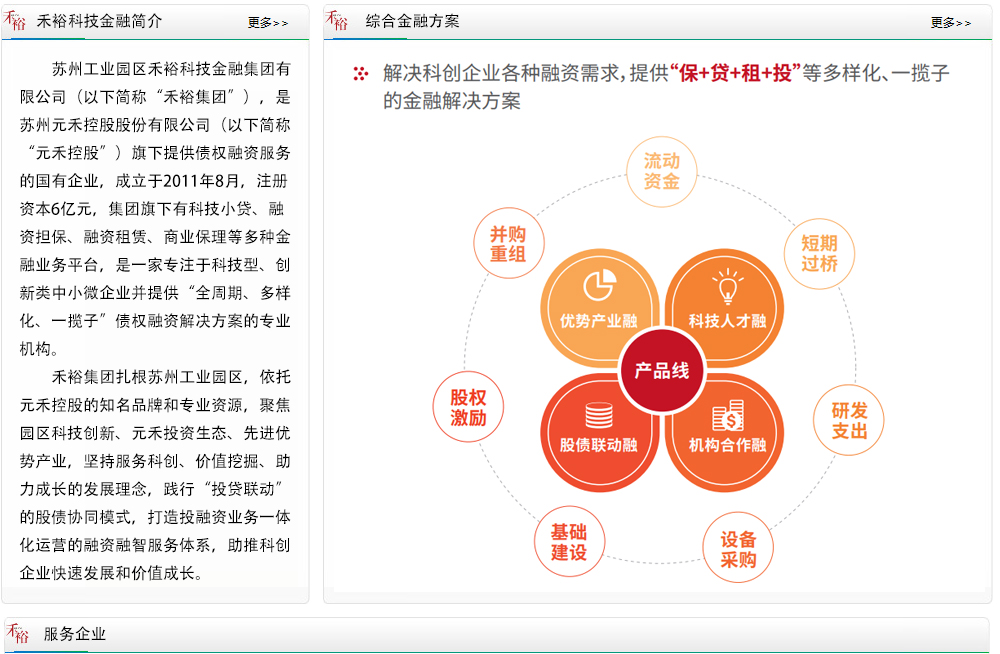Click the 短期过桥 circle
Image resolution: width=1000 pixels, height=654 pixels.
click(819, 254)
